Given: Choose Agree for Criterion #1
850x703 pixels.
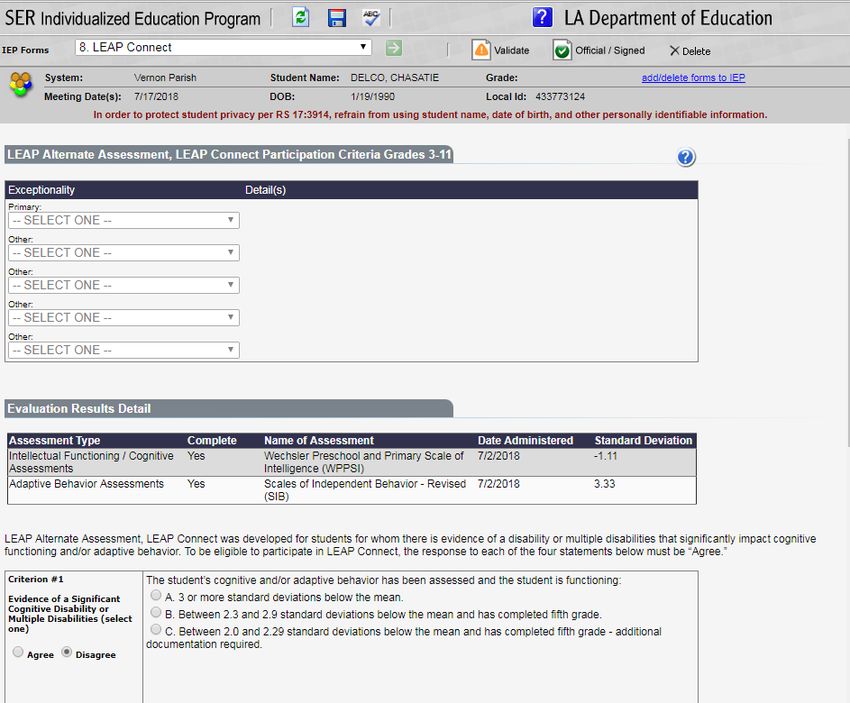Looking at the screenshot, I should 18,652.
